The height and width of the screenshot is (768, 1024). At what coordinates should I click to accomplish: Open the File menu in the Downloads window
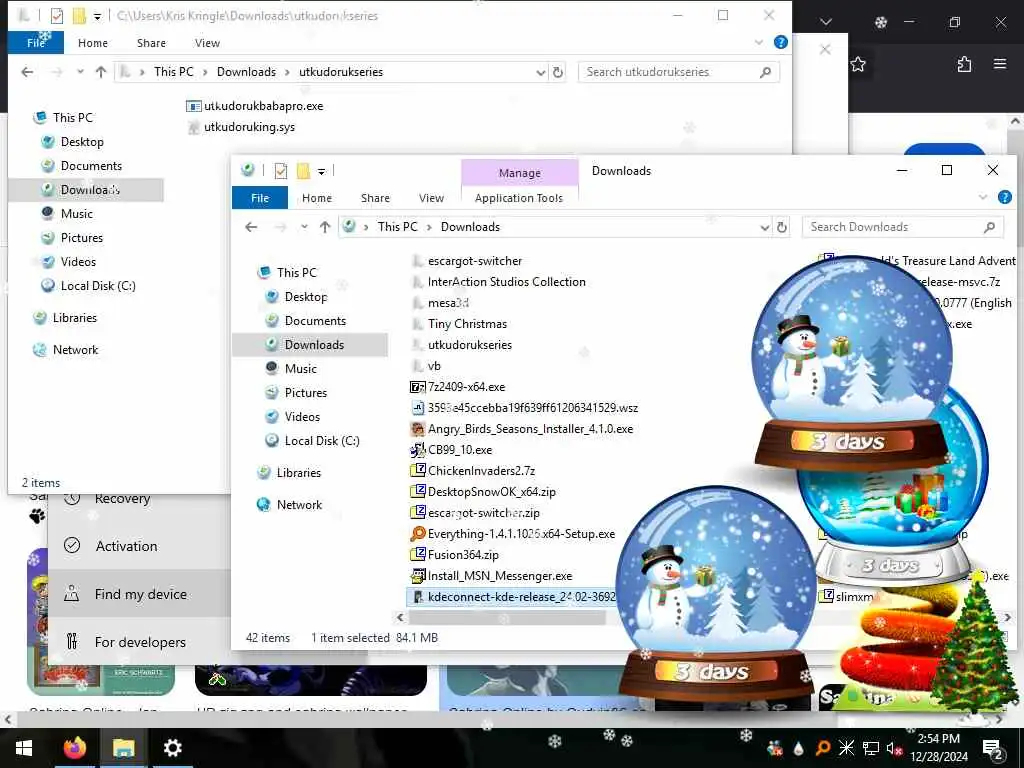point(260,198)
